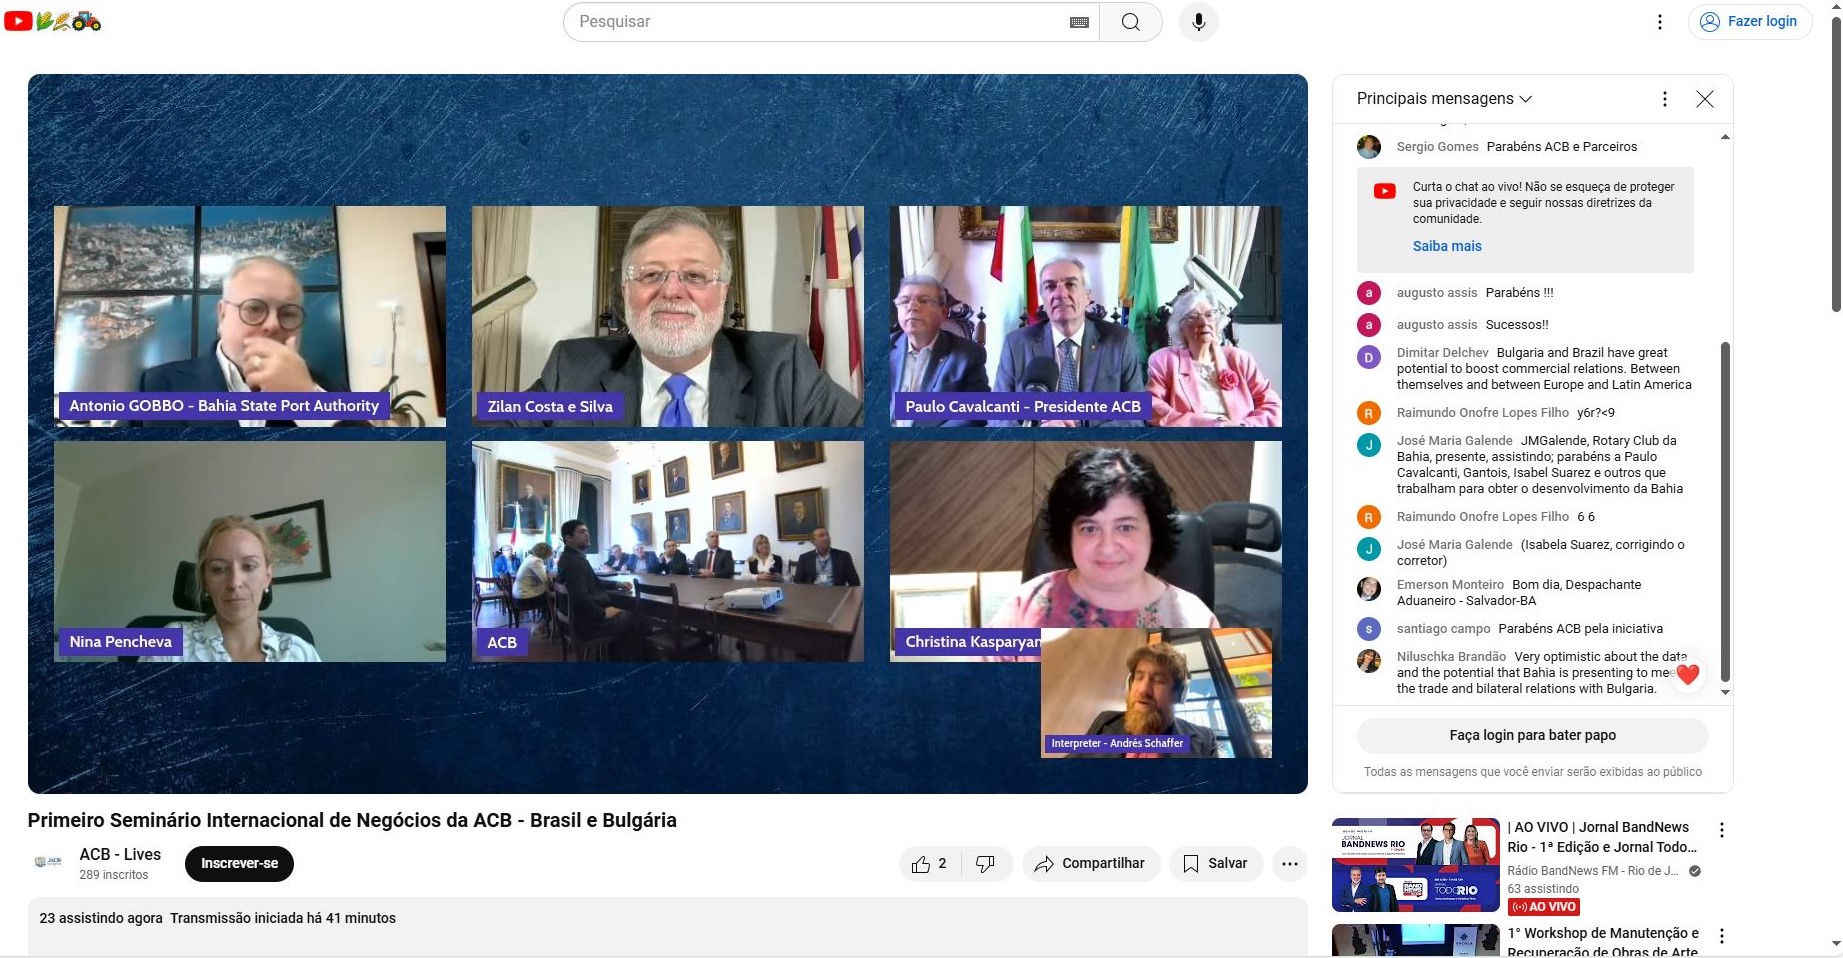
Task: Click Rádio BandNews FM channel name
Action: [1593, 871]
